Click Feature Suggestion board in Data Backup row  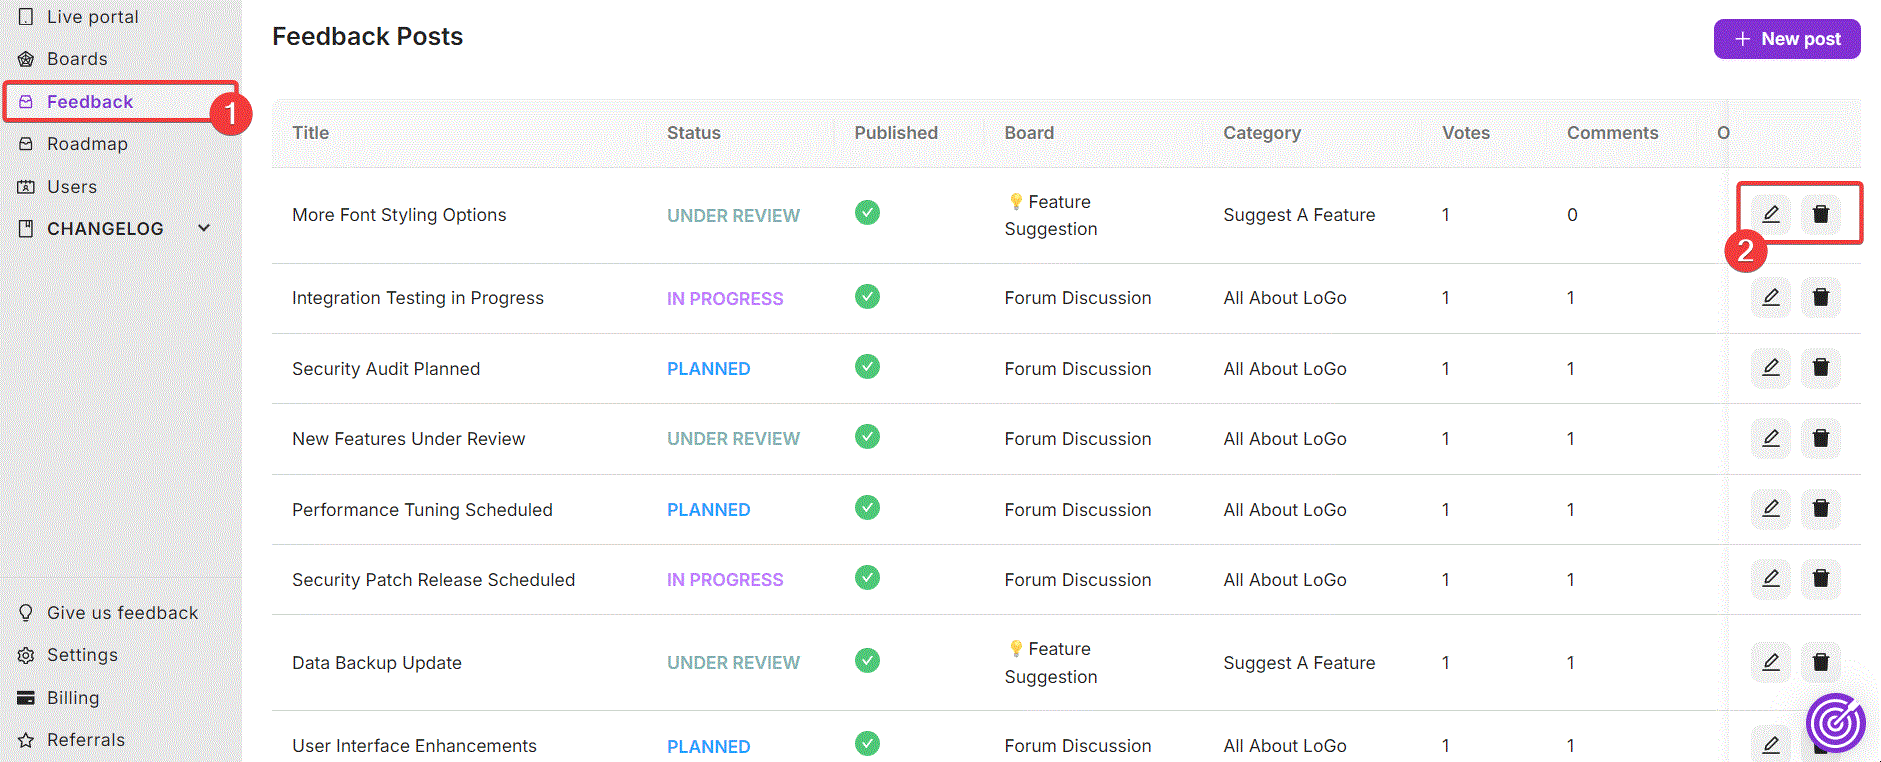click(x=1051, y=663)
